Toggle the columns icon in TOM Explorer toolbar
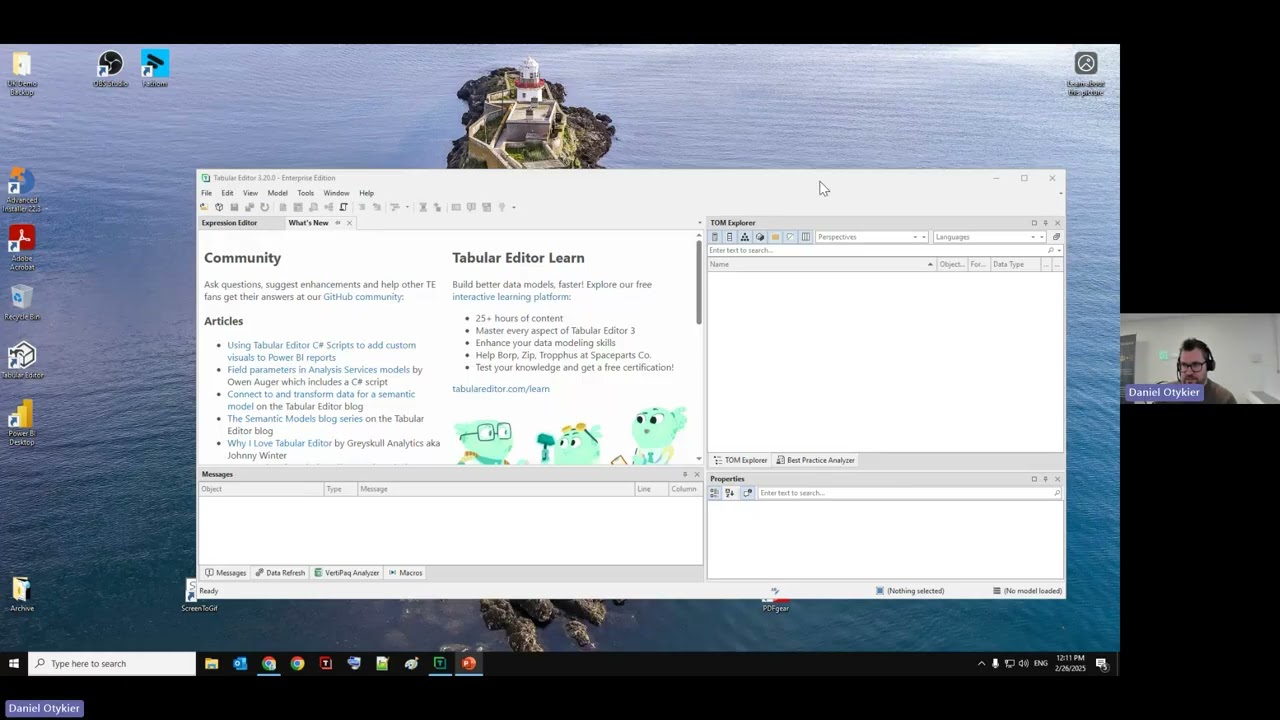Image resolution: width=1280 pixels, height=720 pixels. pos(806,237)
